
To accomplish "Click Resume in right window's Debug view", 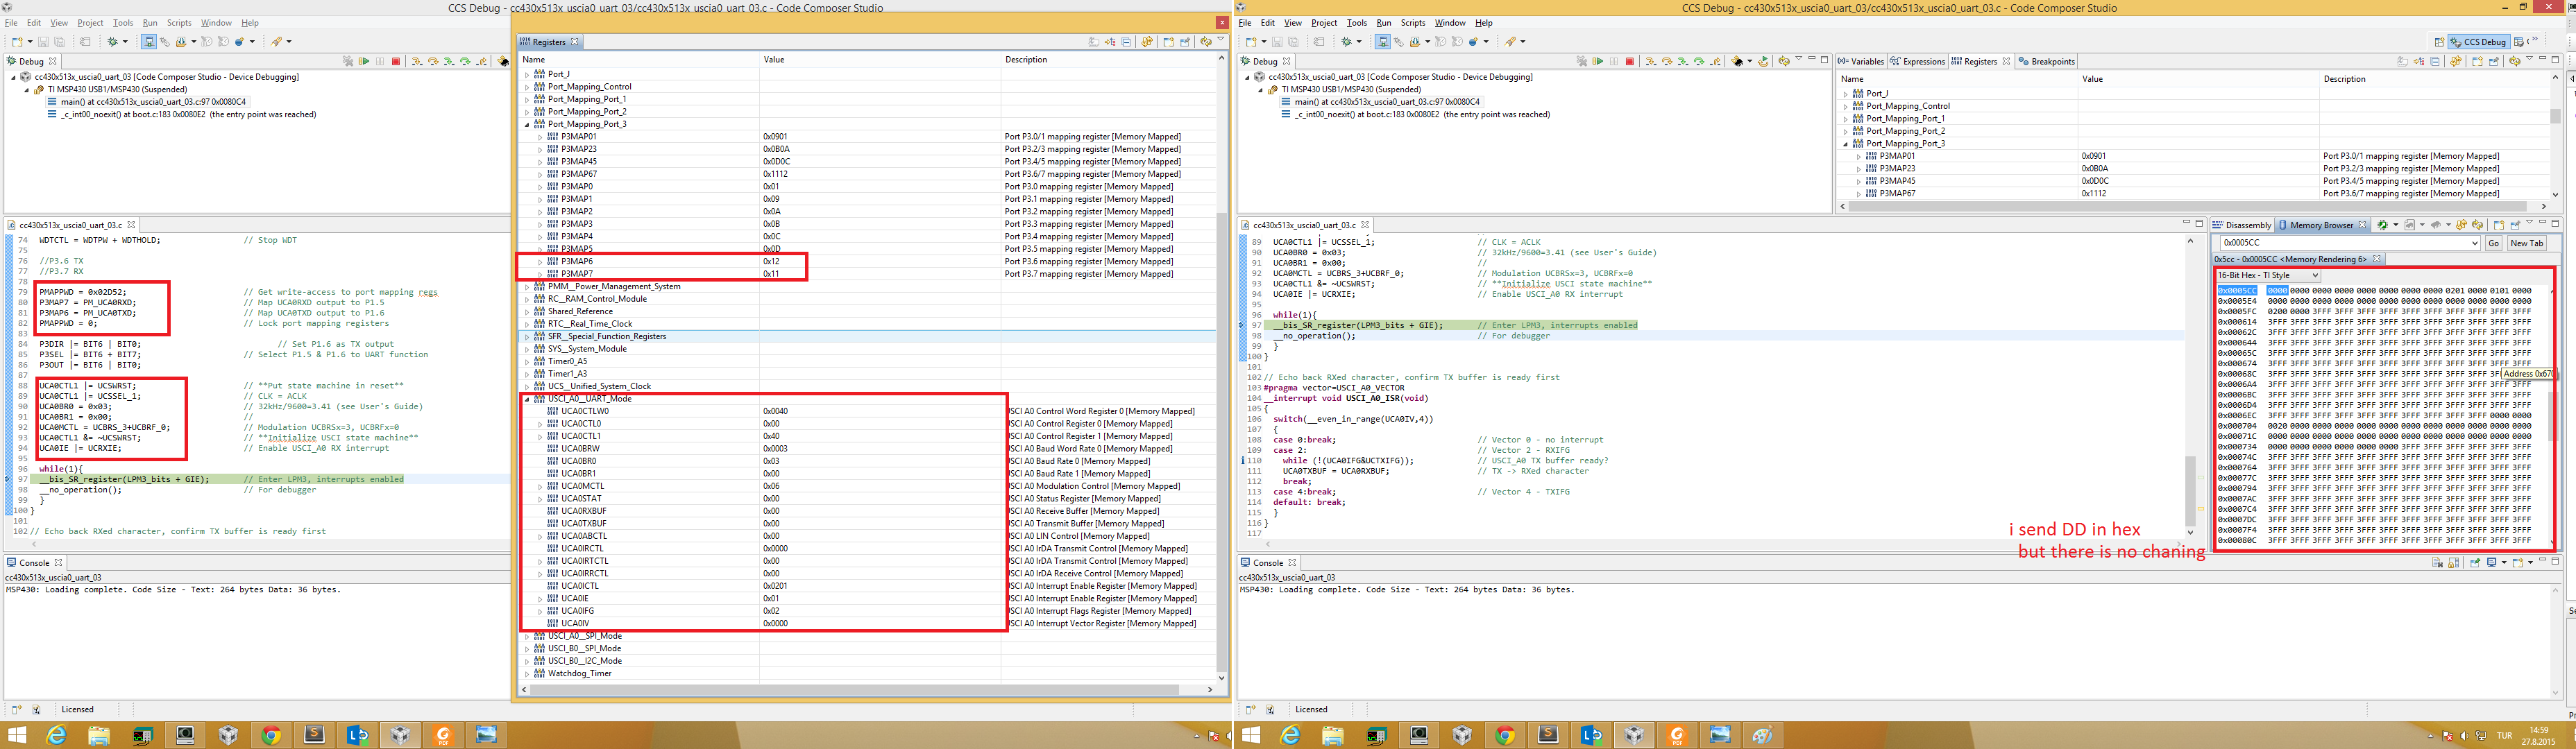I will click(x=1598, y=61).
